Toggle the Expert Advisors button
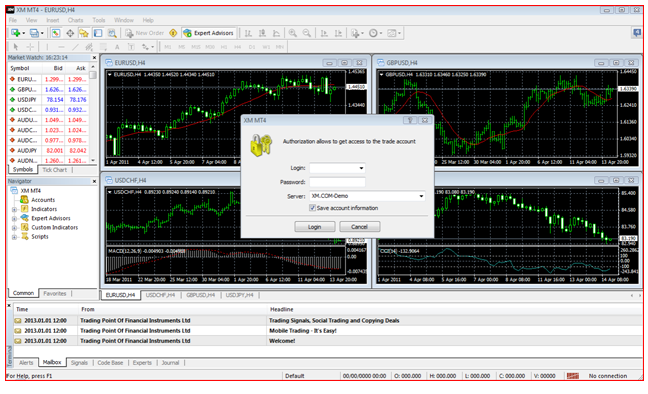648x394 pixels. [x=209, y=33]
